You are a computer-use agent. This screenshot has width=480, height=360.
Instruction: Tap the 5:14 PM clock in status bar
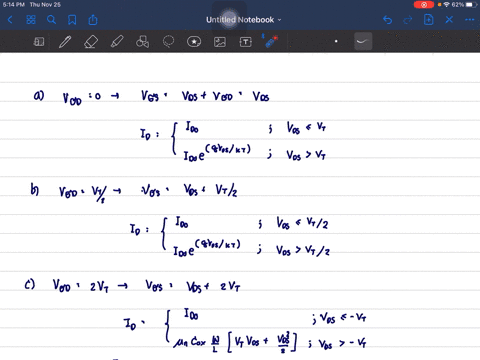pos(14,5)
